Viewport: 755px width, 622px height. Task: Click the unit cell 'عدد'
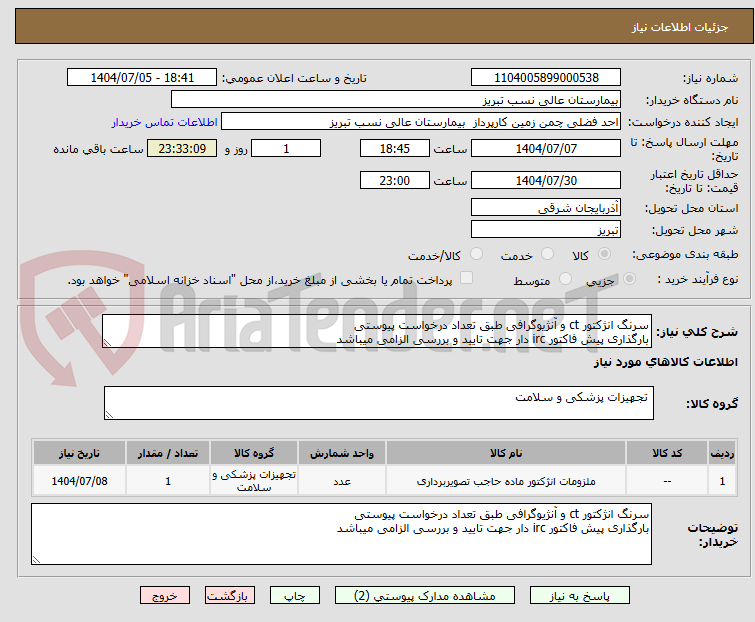point(342,481)
